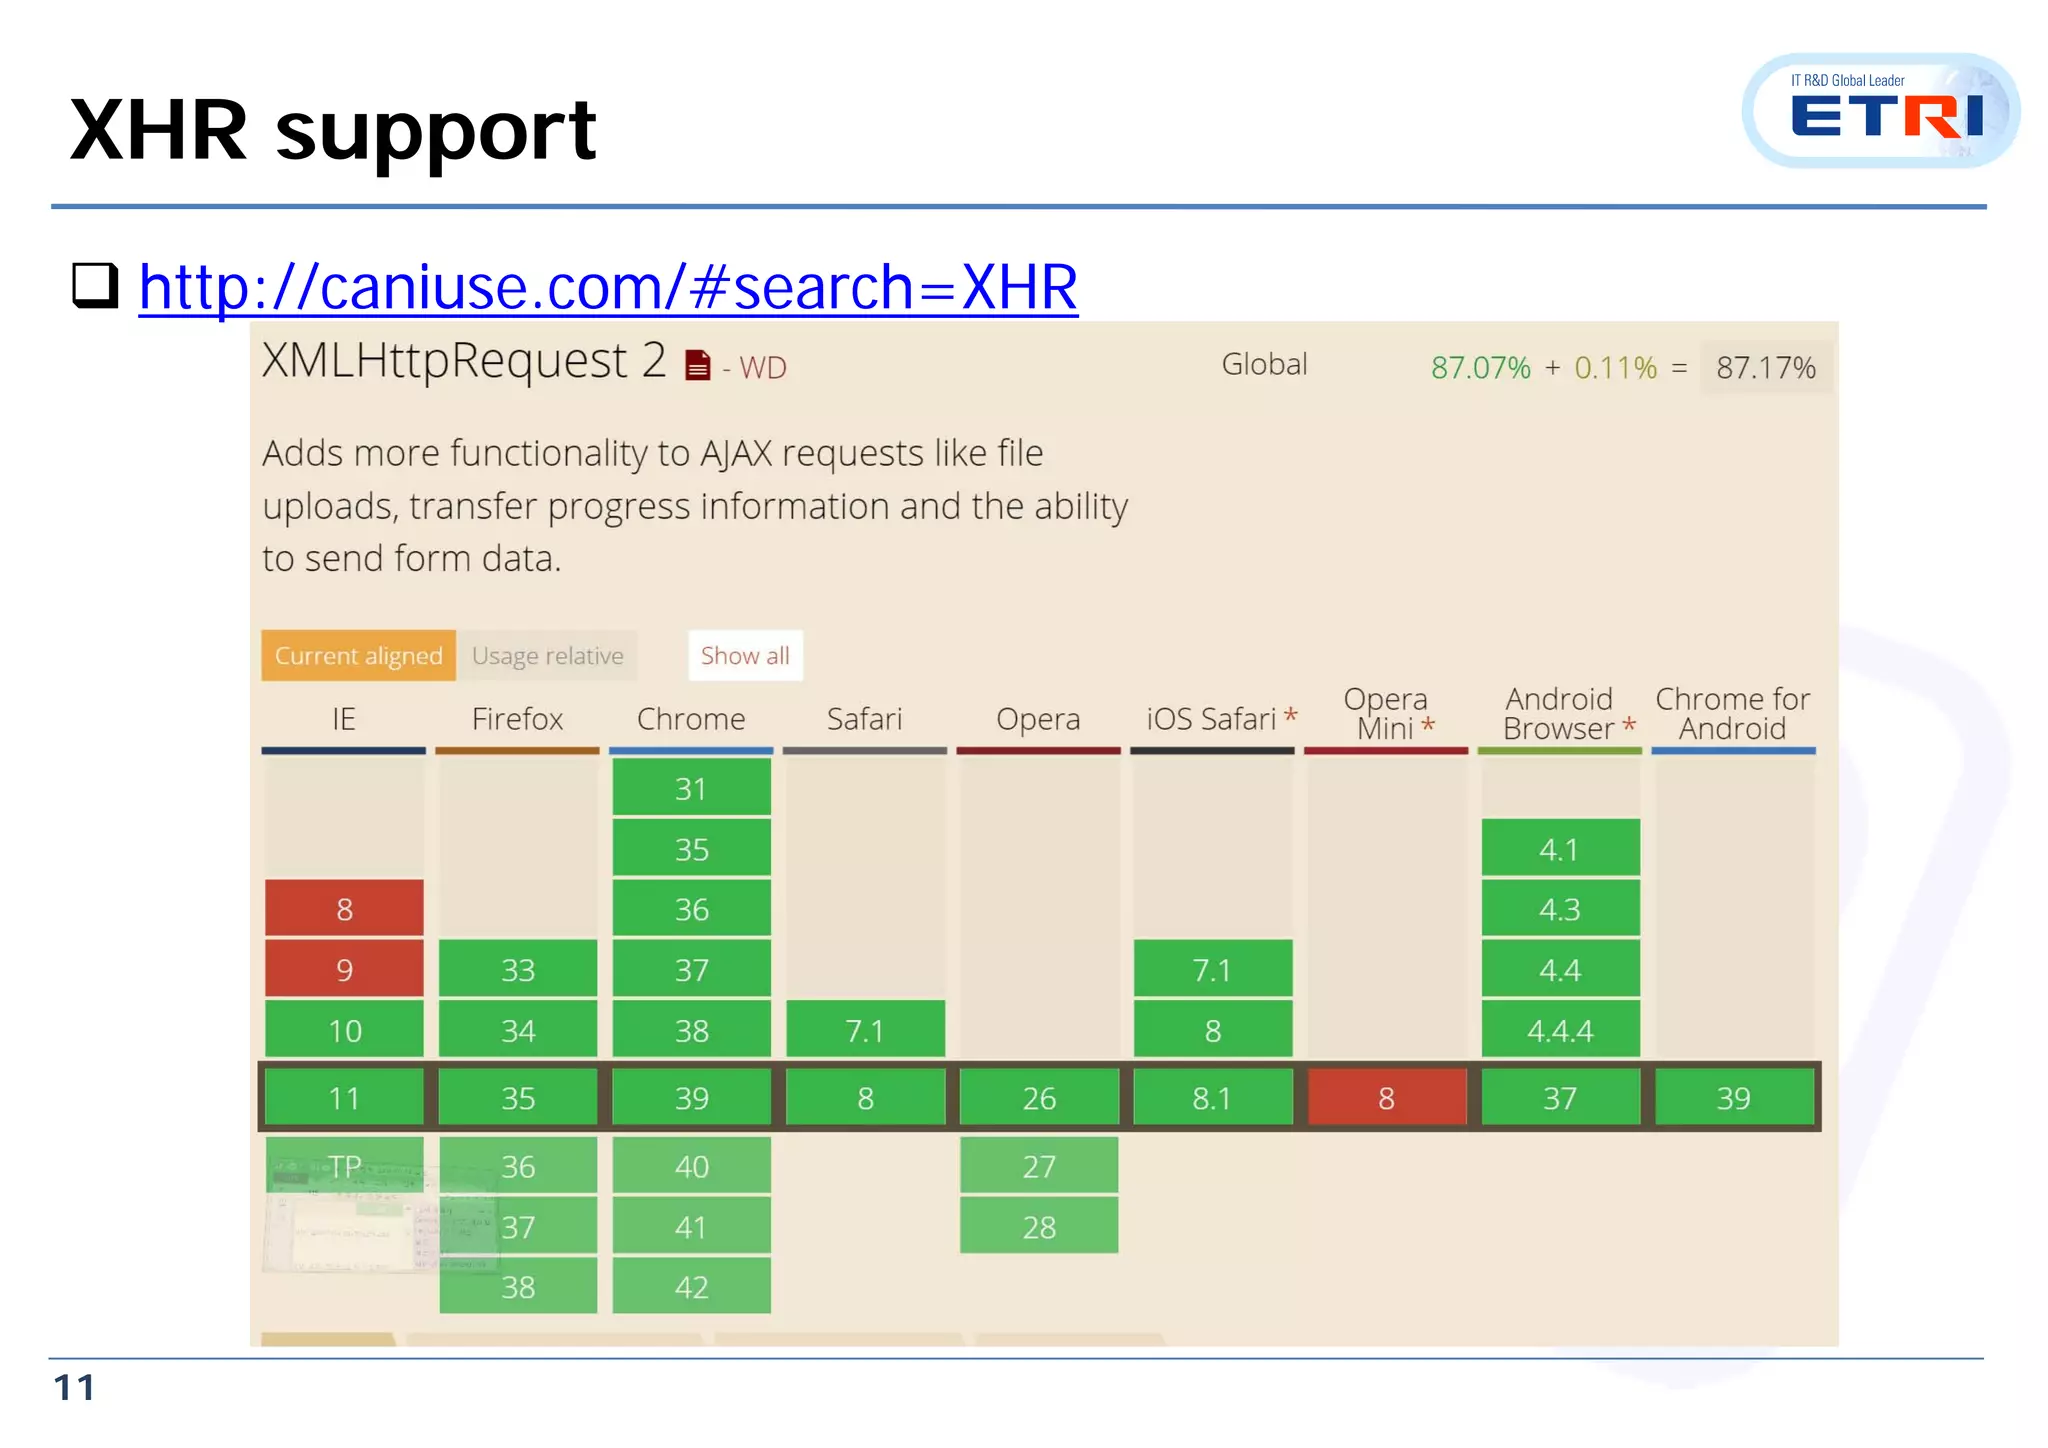This screenshot has height=1448, width=2048.
Task: Click the Safari 7.1 cell
Action: pos(865,1030)
